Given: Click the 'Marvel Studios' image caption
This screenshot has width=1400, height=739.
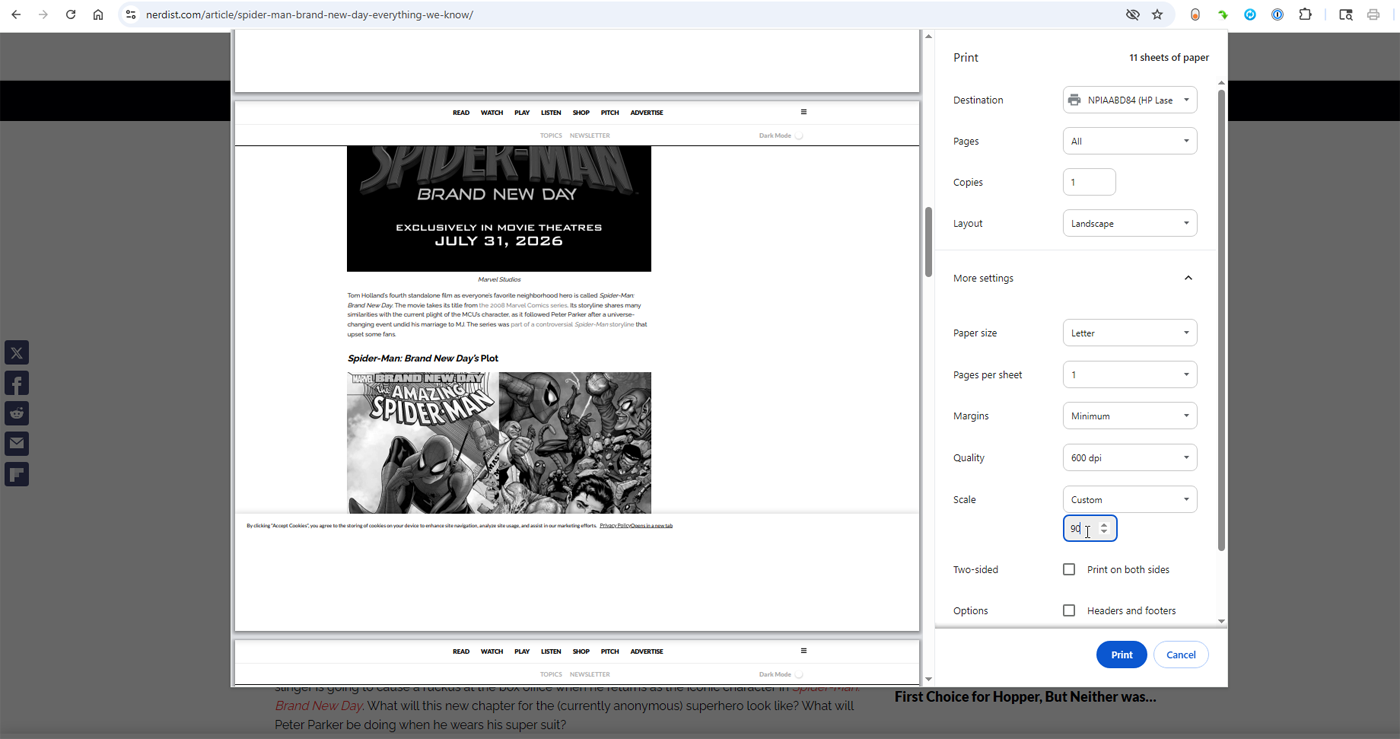Looking at the screenshot, I should tap(499, 280).
